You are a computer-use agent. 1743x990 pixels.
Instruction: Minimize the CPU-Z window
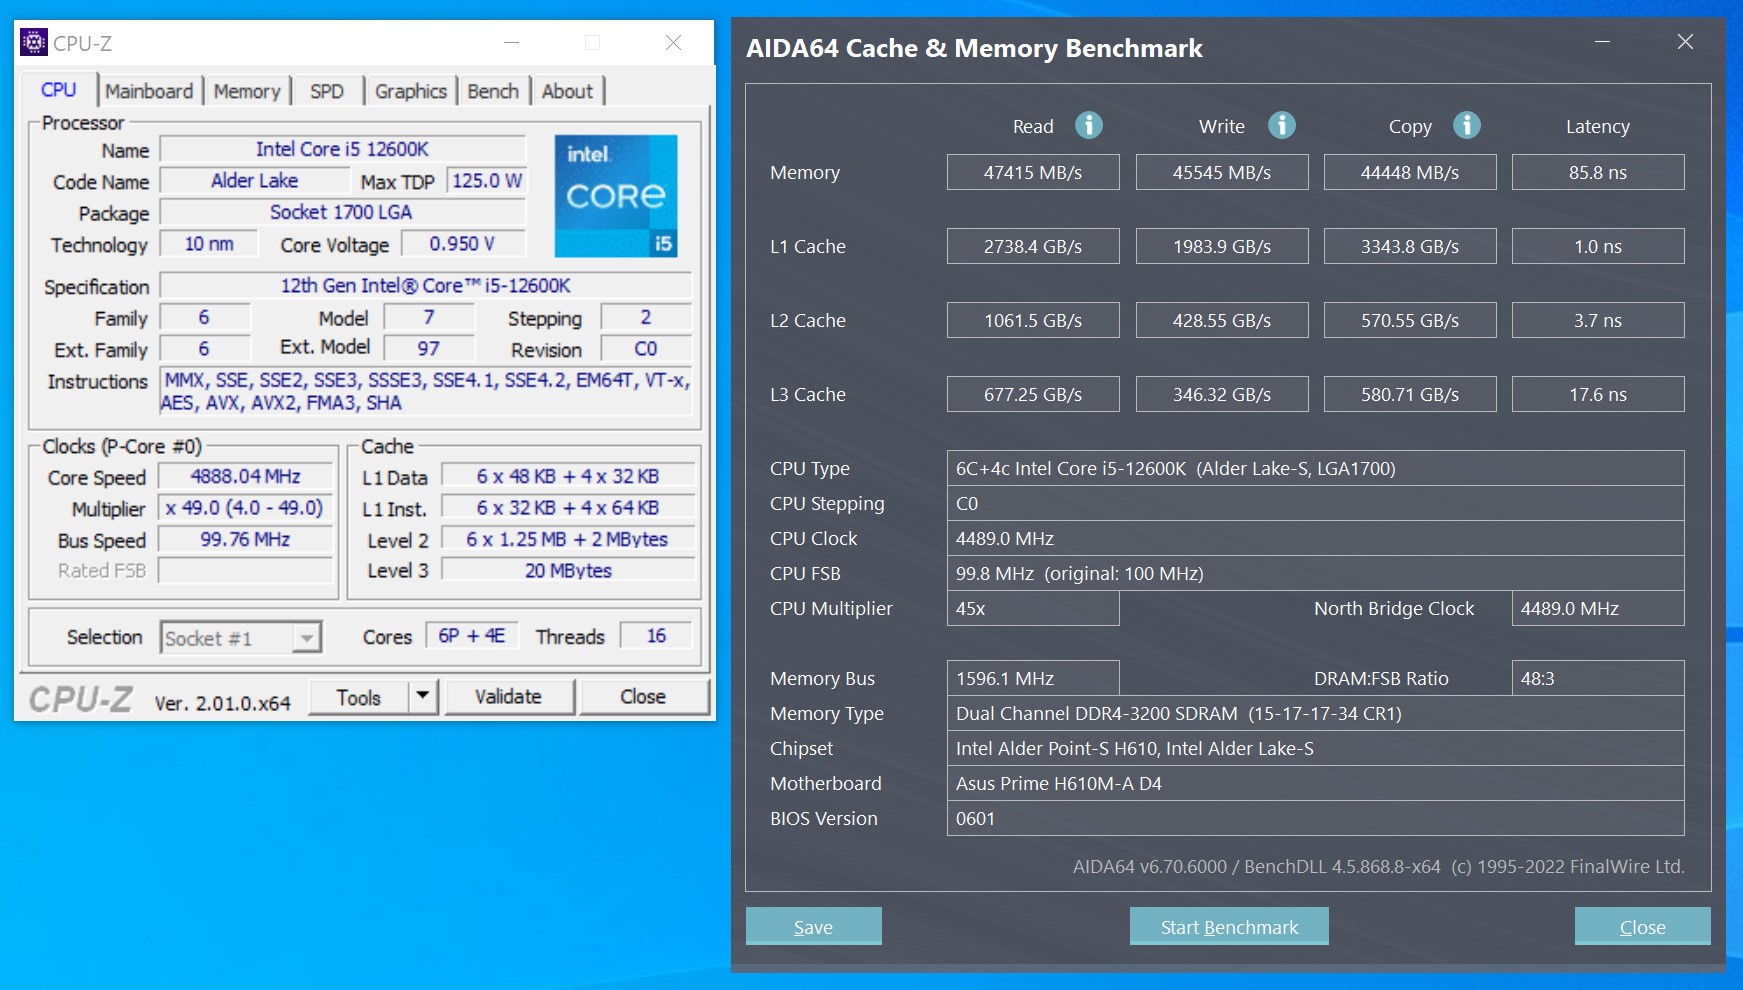coord(512,42)
